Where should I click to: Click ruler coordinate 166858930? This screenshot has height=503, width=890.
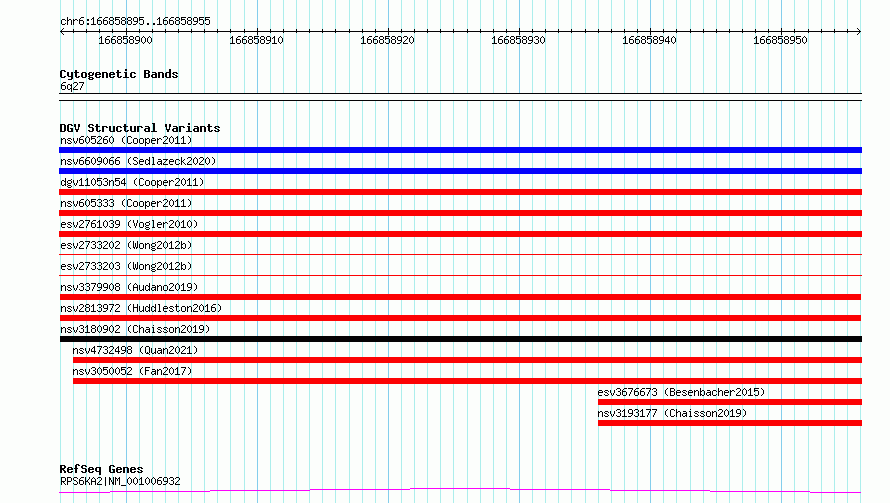518,40
